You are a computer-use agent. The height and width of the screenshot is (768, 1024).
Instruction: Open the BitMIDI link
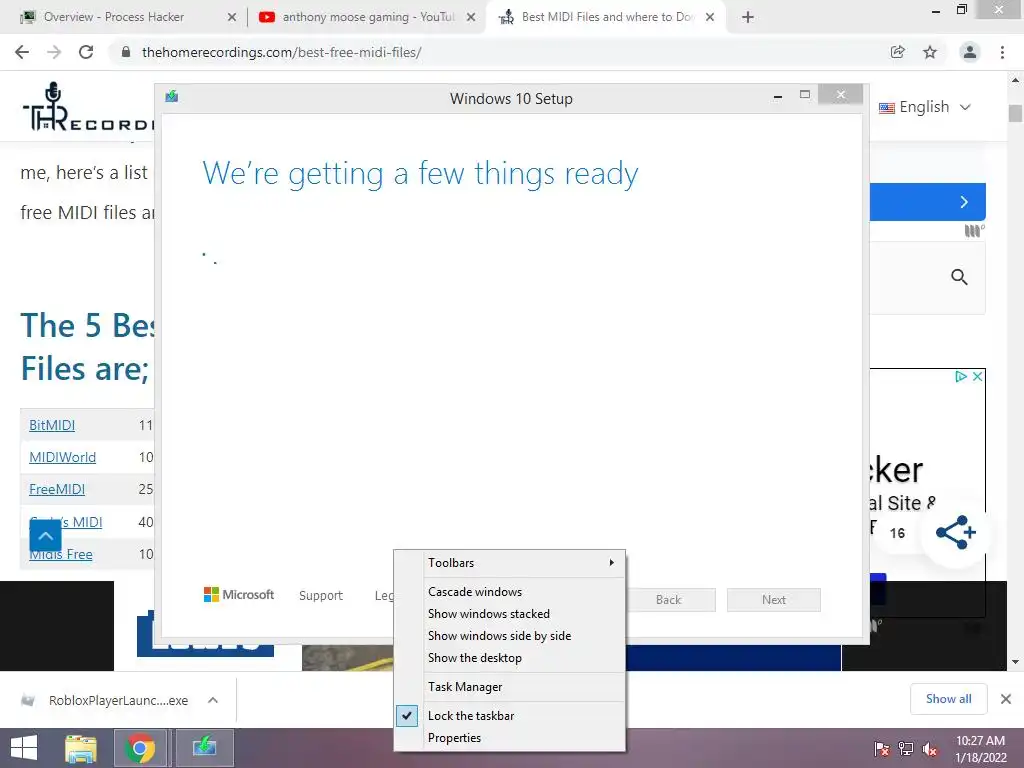click(52, 425)
